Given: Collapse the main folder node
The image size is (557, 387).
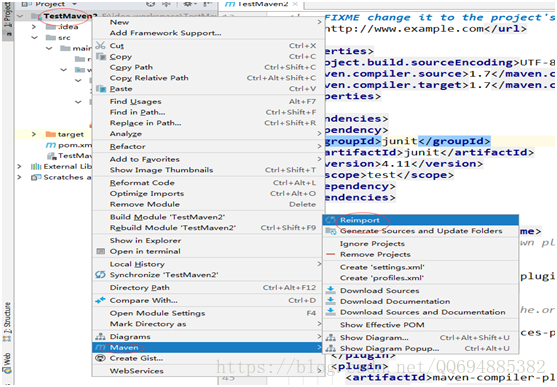Looking at the screenshot, I should point(49,48).
